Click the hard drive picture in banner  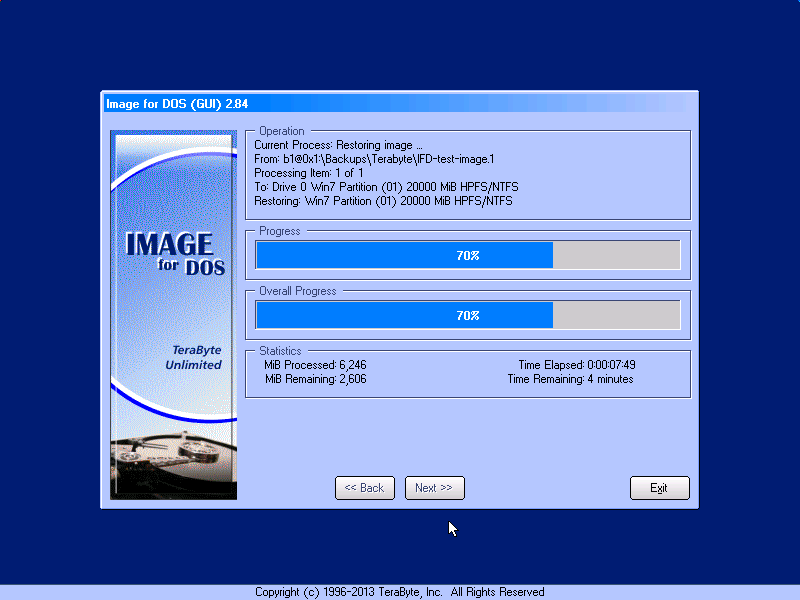[173, 463]
